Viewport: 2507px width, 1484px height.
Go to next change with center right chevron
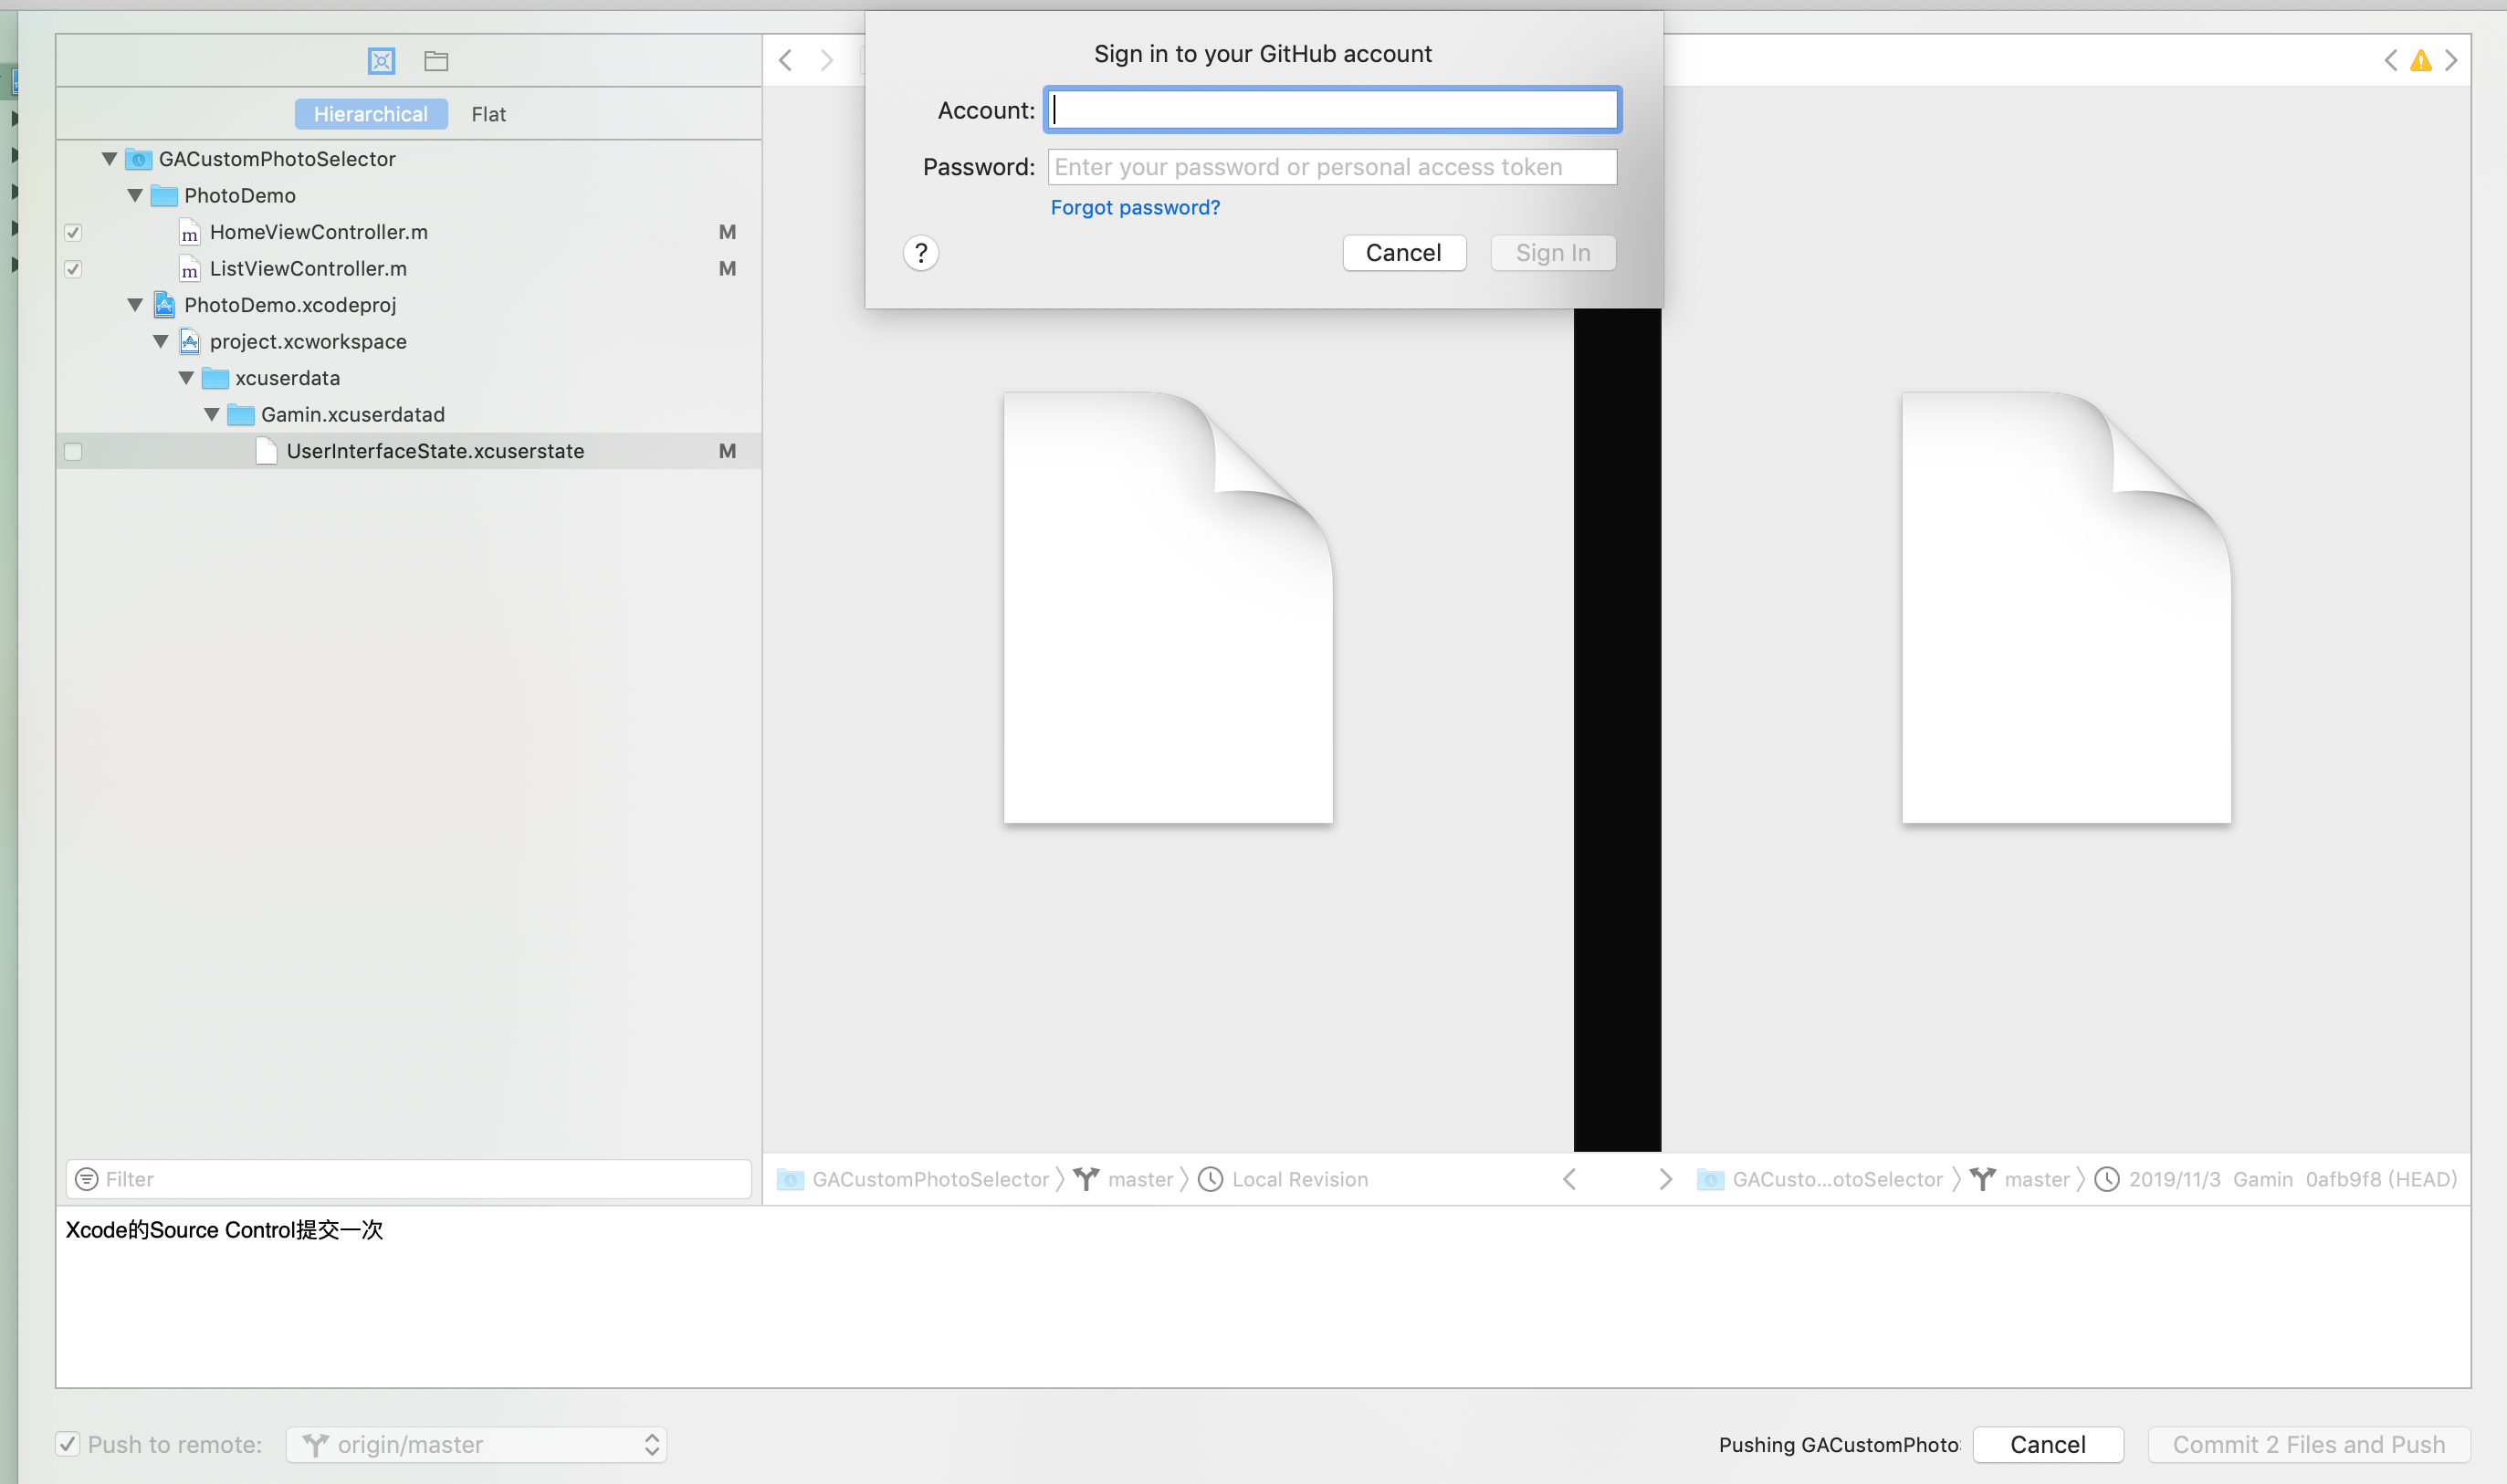[x=1665, y=1179]
